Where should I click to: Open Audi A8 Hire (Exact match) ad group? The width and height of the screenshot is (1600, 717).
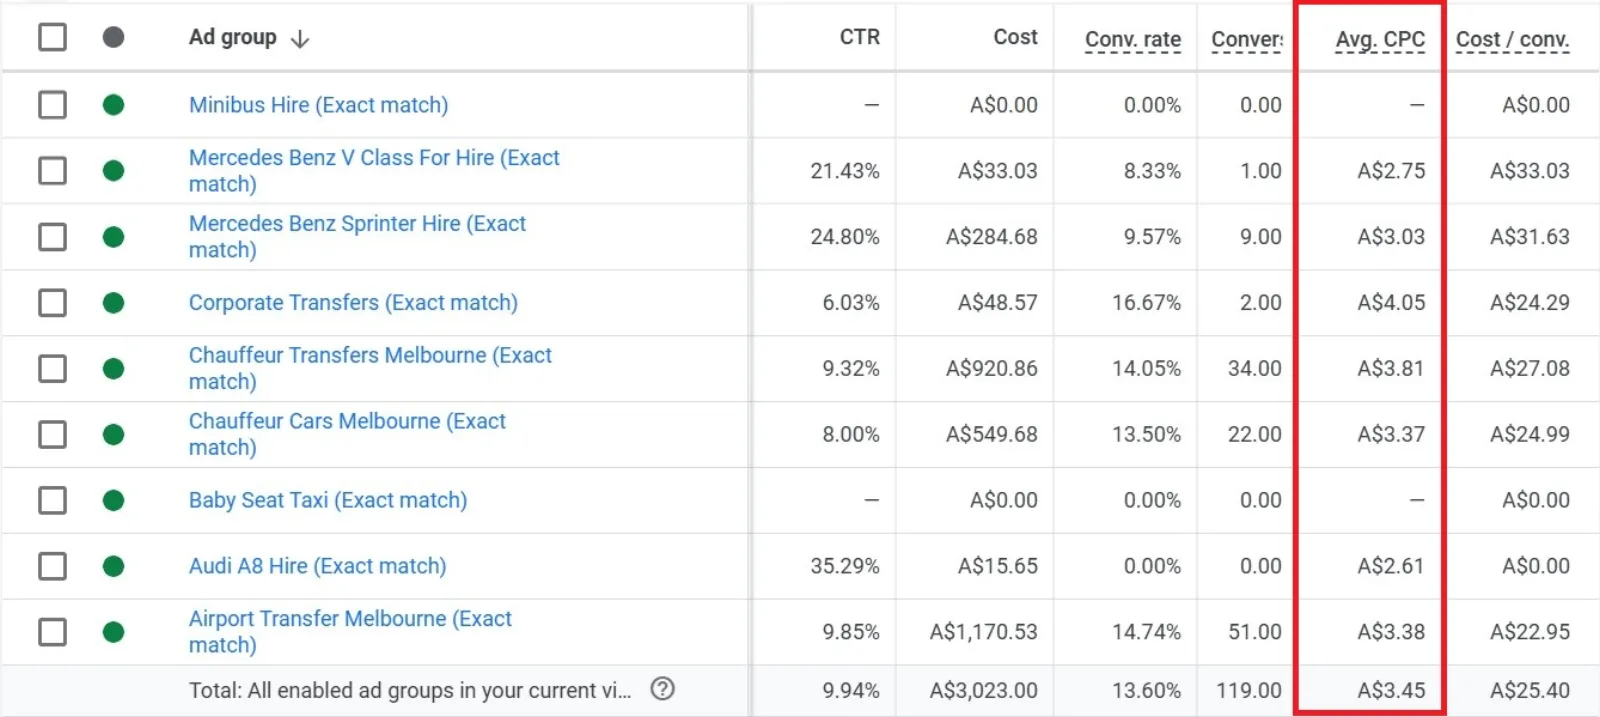[x=317, y=566]
